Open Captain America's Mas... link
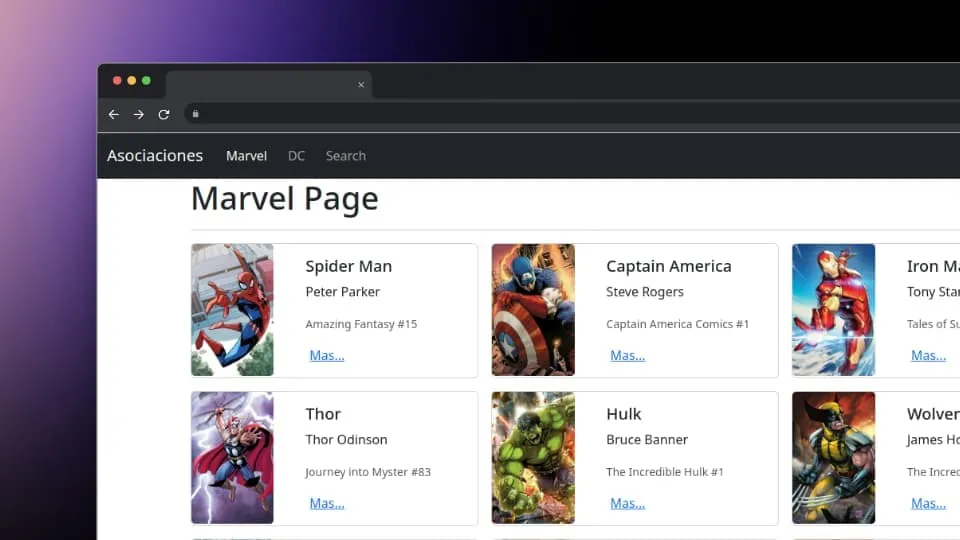This screenshot has height=540, width=960. (627, 356)
